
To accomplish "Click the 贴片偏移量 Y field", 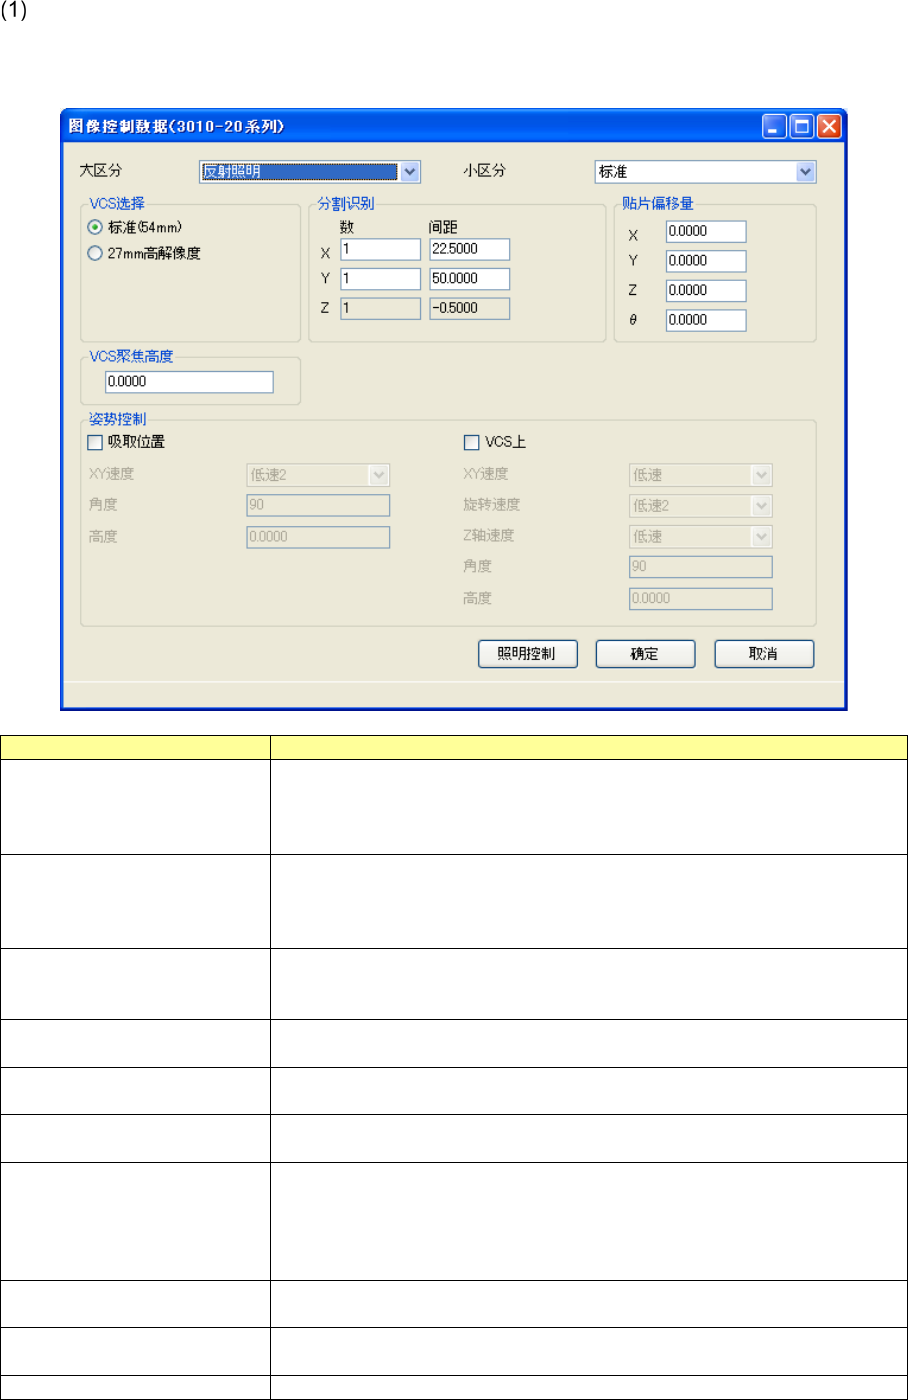I will [706, 261].
